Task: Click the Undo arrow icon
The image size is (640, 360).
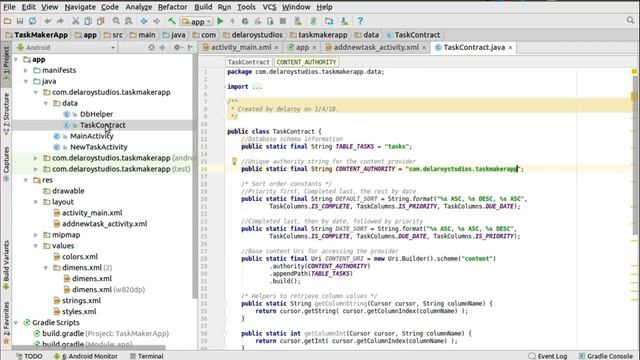Action: coord(48,21)
